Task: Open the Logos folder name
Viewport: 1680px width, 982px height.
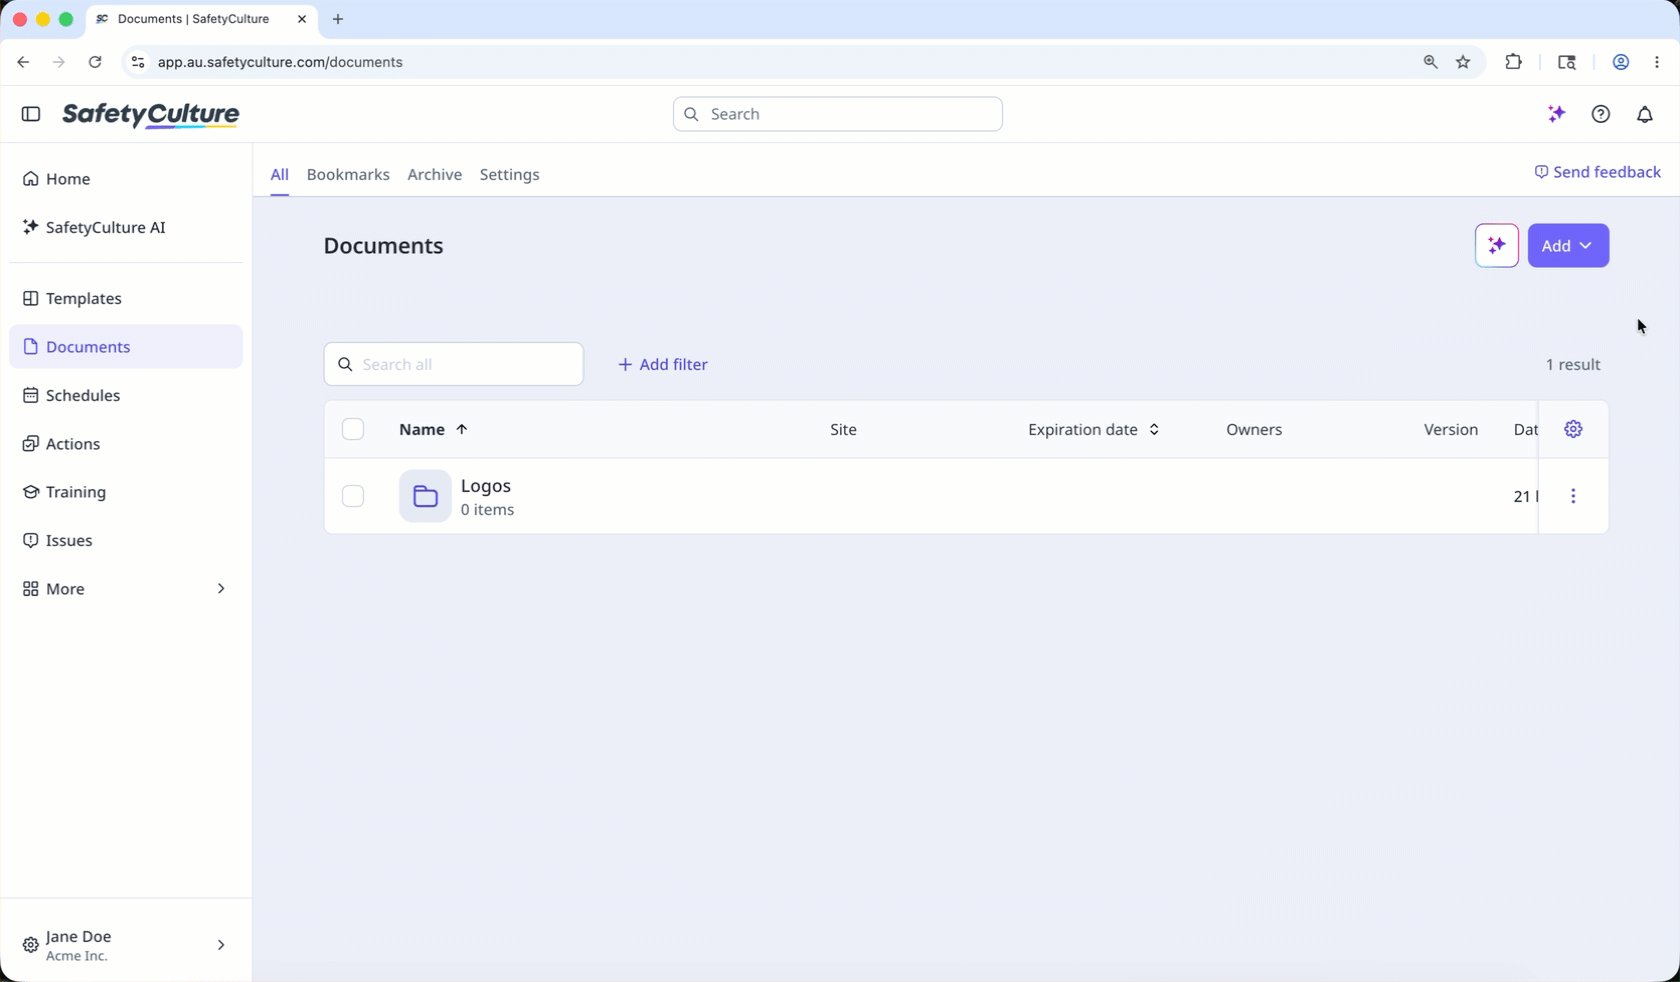Action: tap(486, 485)
